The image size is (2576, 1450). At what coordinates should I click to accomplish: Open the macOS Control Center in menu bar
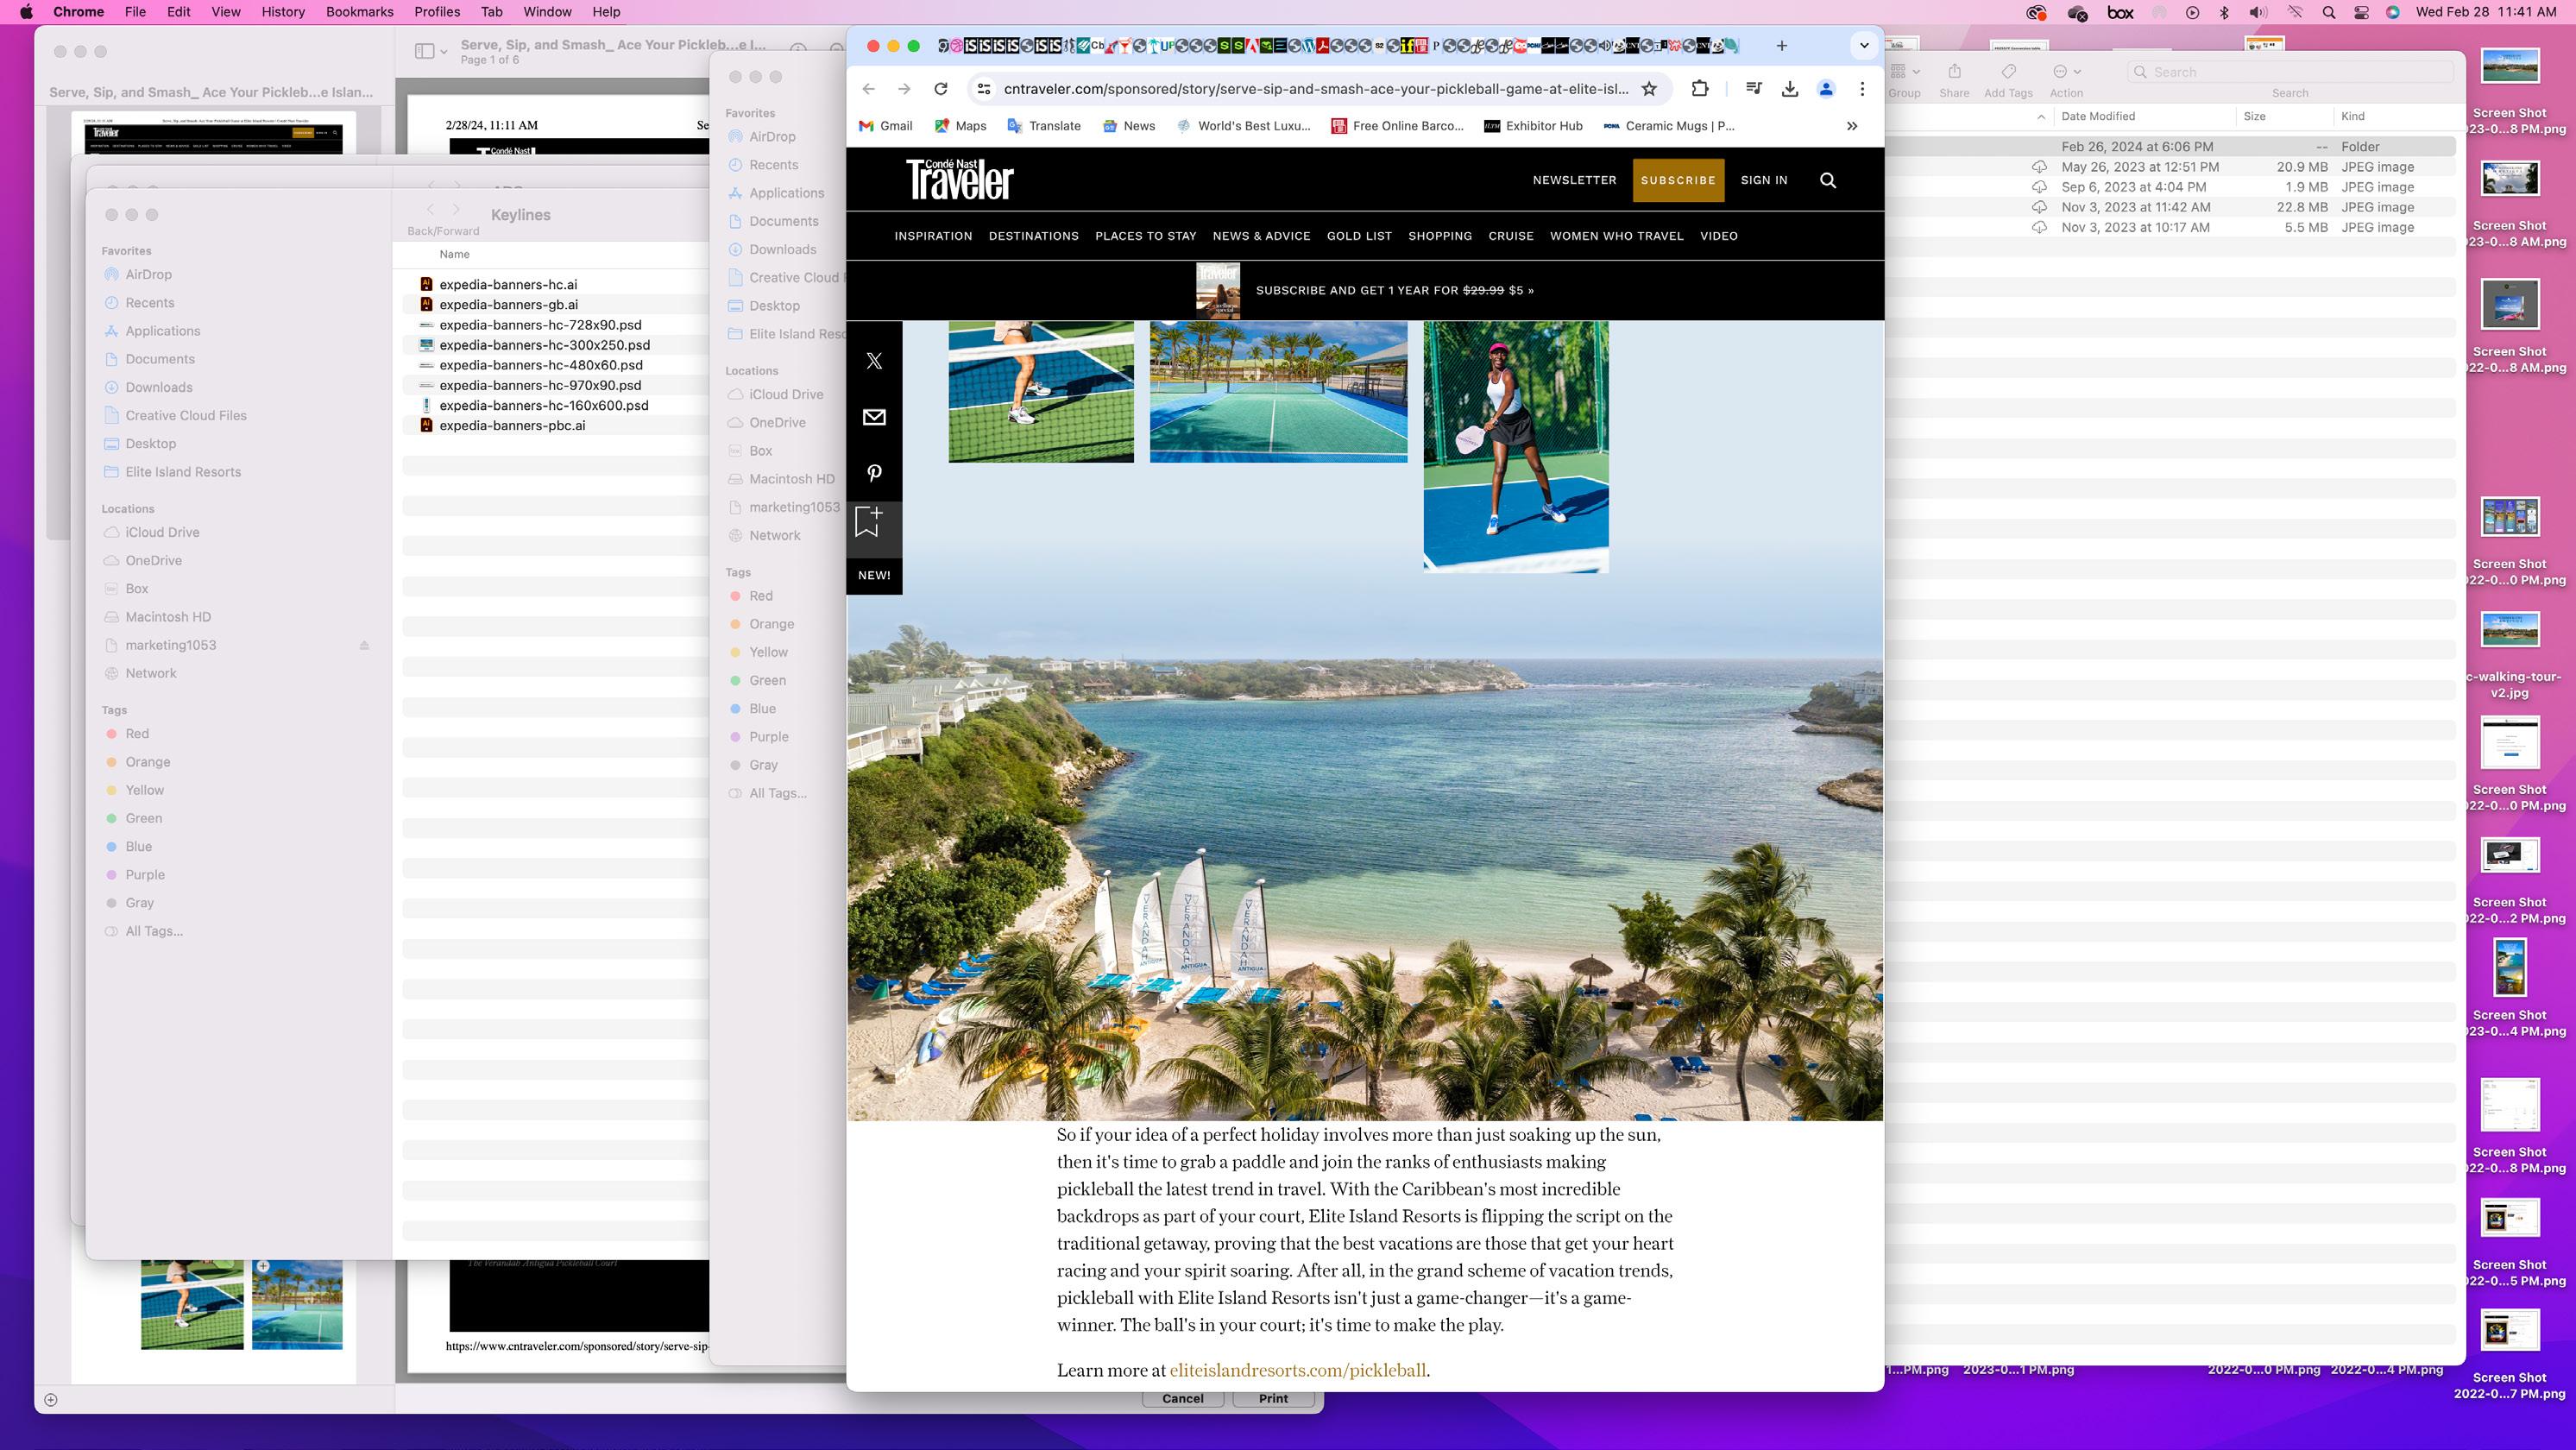coord(2361,12)
